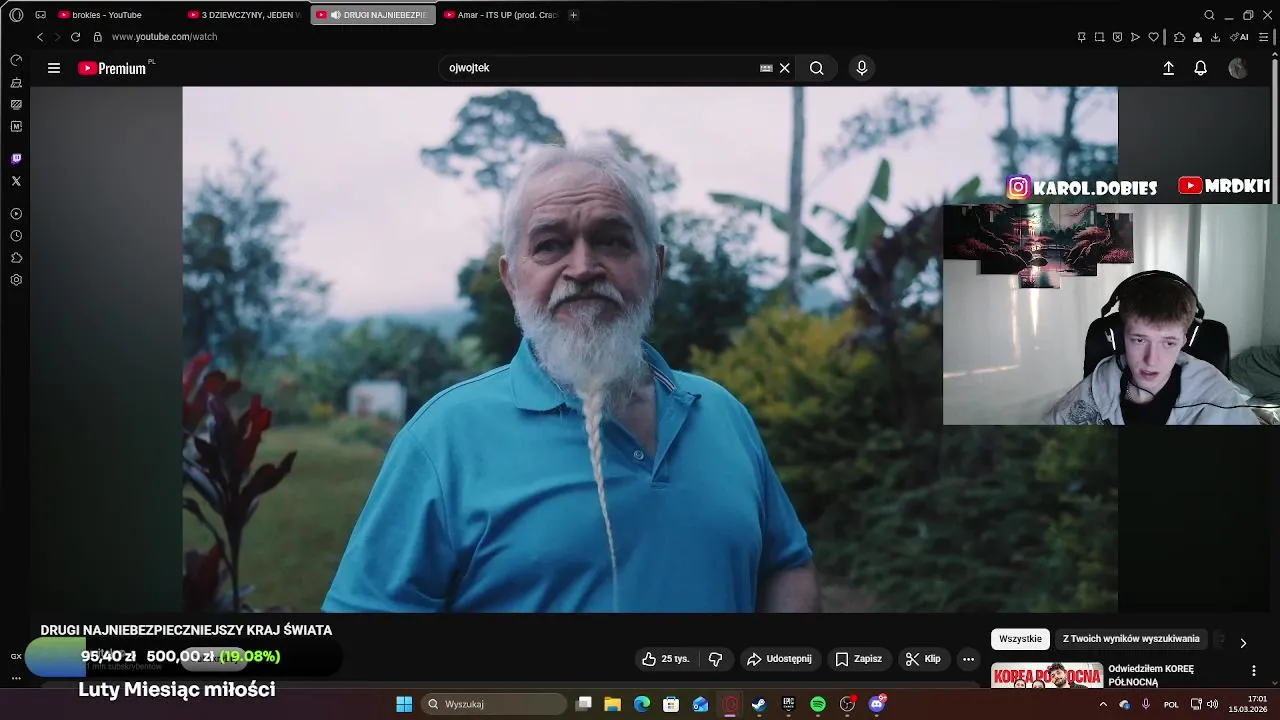Open Steam from the taskbar
The width and height of the screenshot is (1280, 720).
[759, 704]
